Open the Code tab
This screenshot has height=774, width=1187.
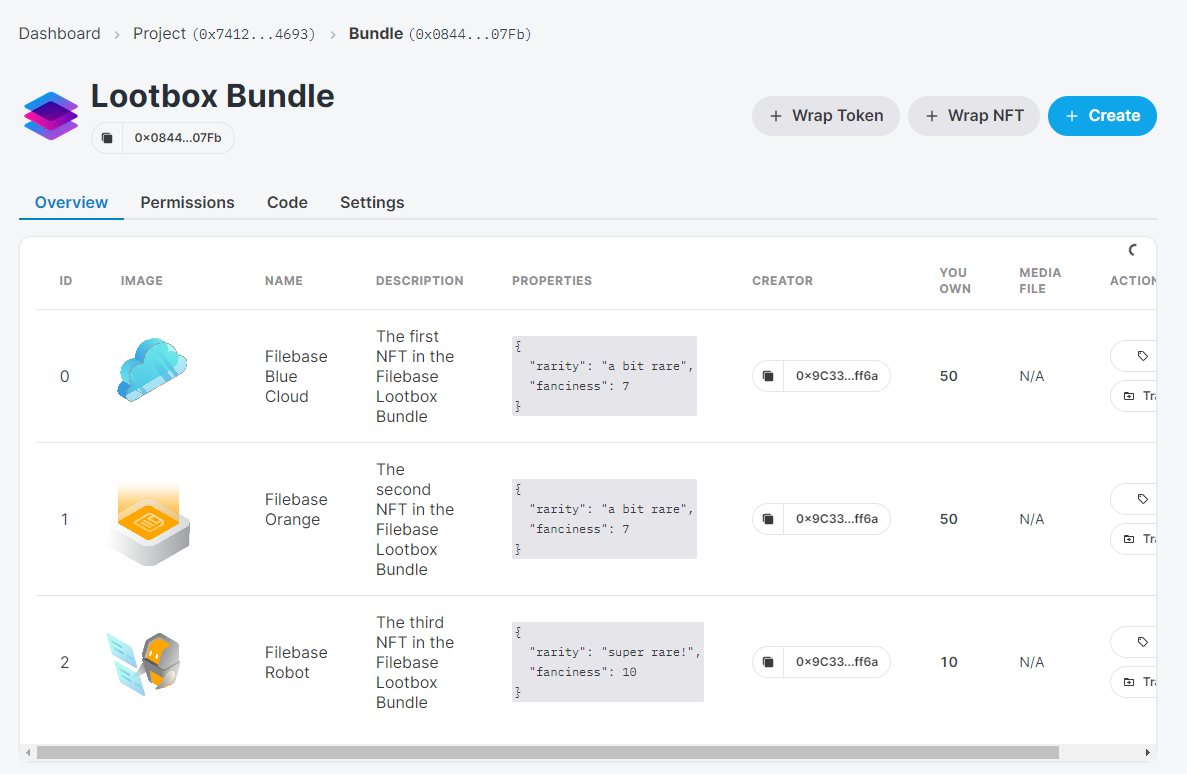coord(287,202)
